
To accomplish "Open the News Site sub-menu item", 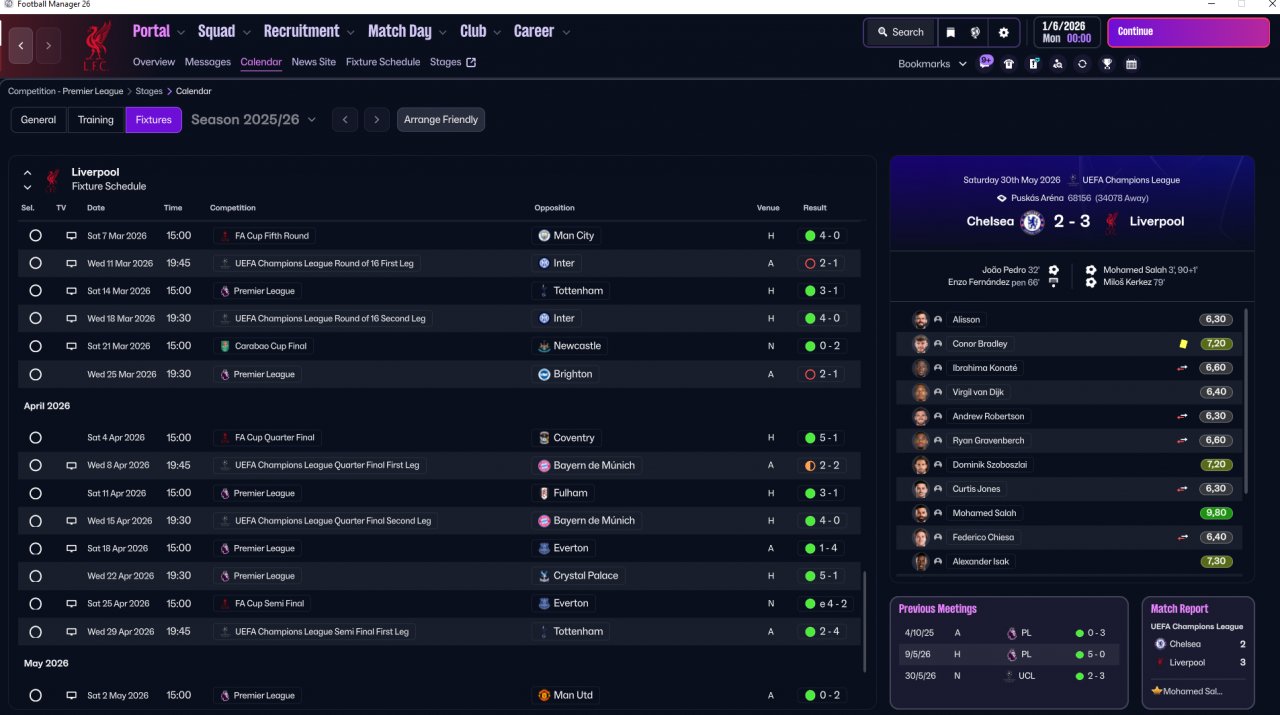I will point(314,62).
